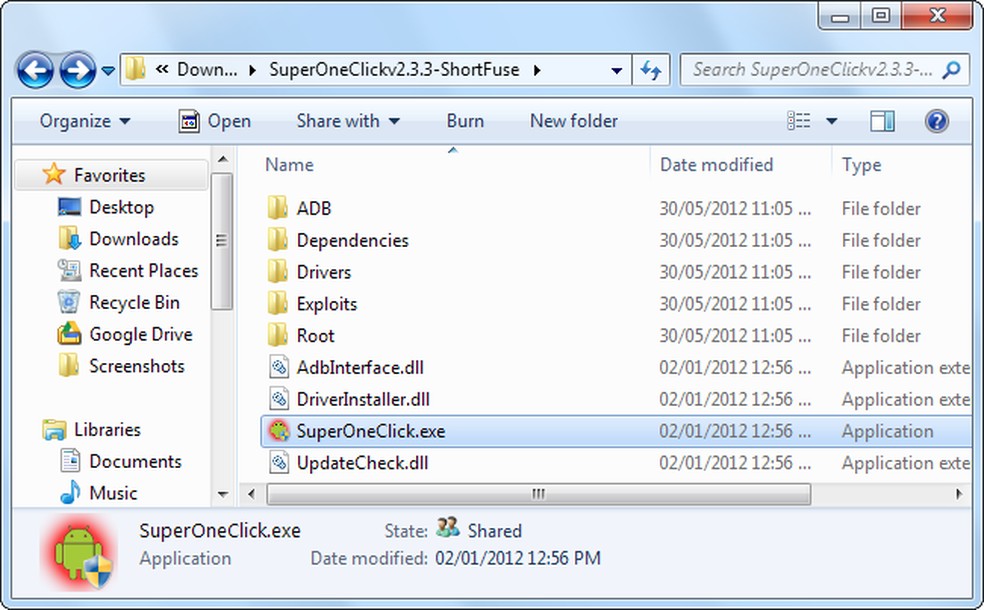Go back with the Back arrow button

(35, 70)
